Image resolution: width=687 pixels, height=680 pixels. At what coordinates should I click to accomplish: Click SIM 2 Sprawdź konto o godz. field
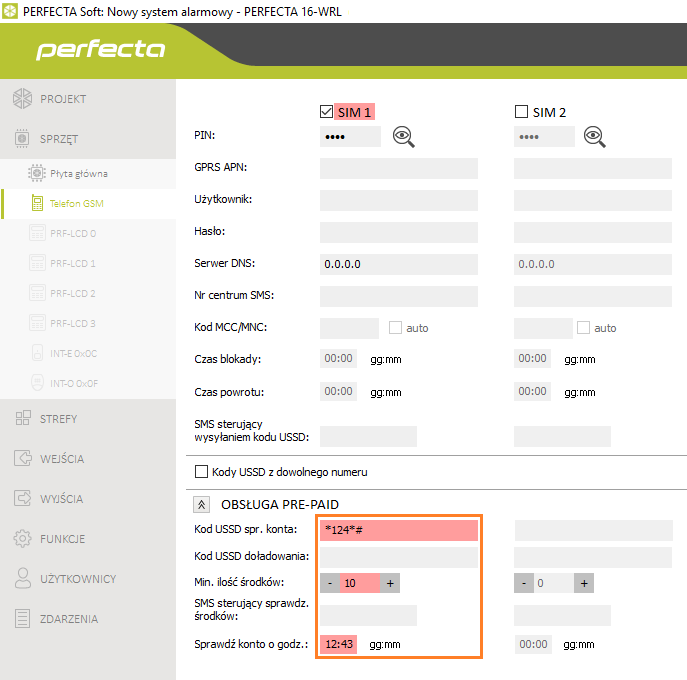[x=533, y=644]
